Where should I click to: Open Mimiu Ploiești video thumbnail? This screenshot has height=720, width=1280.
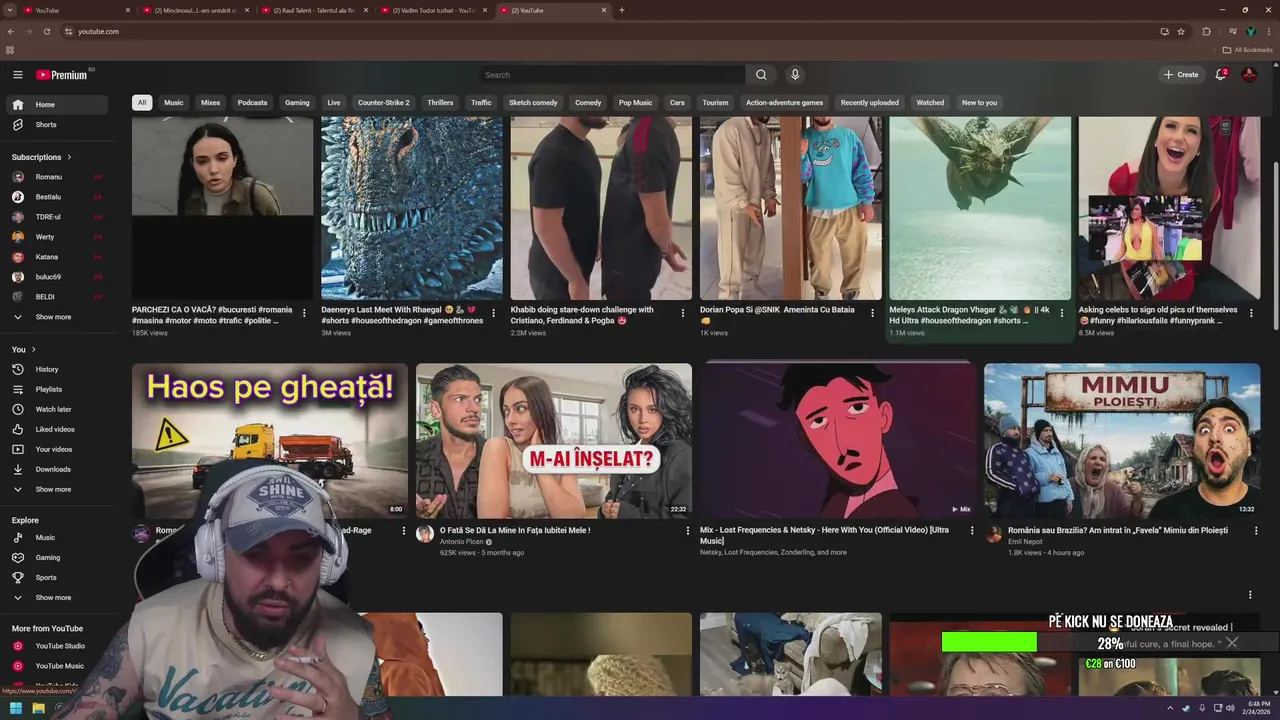click(x=1122, y=440)
